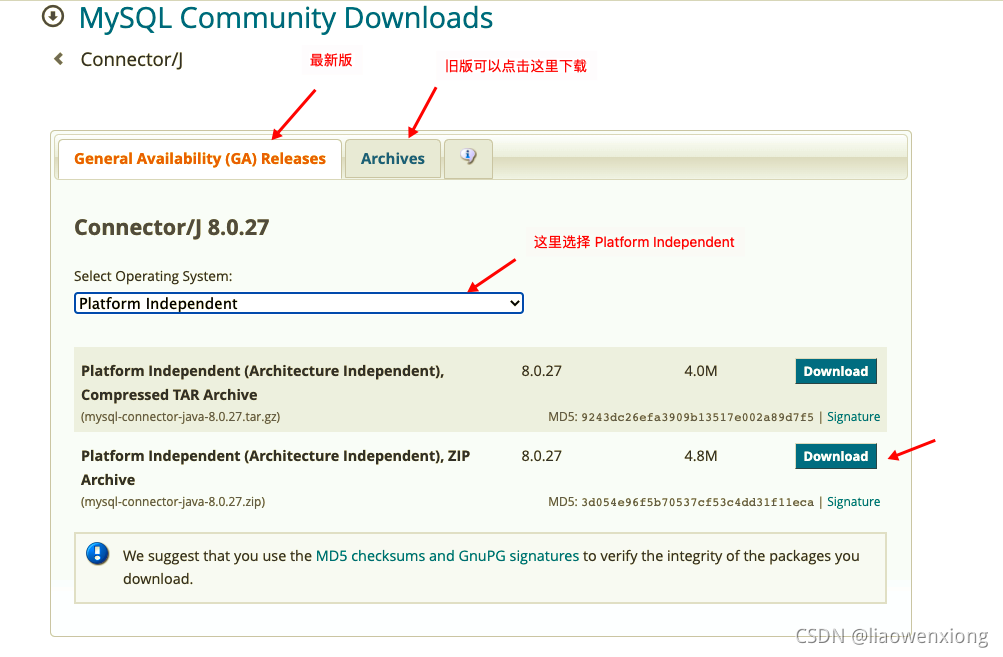Switch to General Availability (GA) Releases tab
Image resolution: width=1003 pixels, height=657 pixels.
pyautogui.click(x=200, y=159)
